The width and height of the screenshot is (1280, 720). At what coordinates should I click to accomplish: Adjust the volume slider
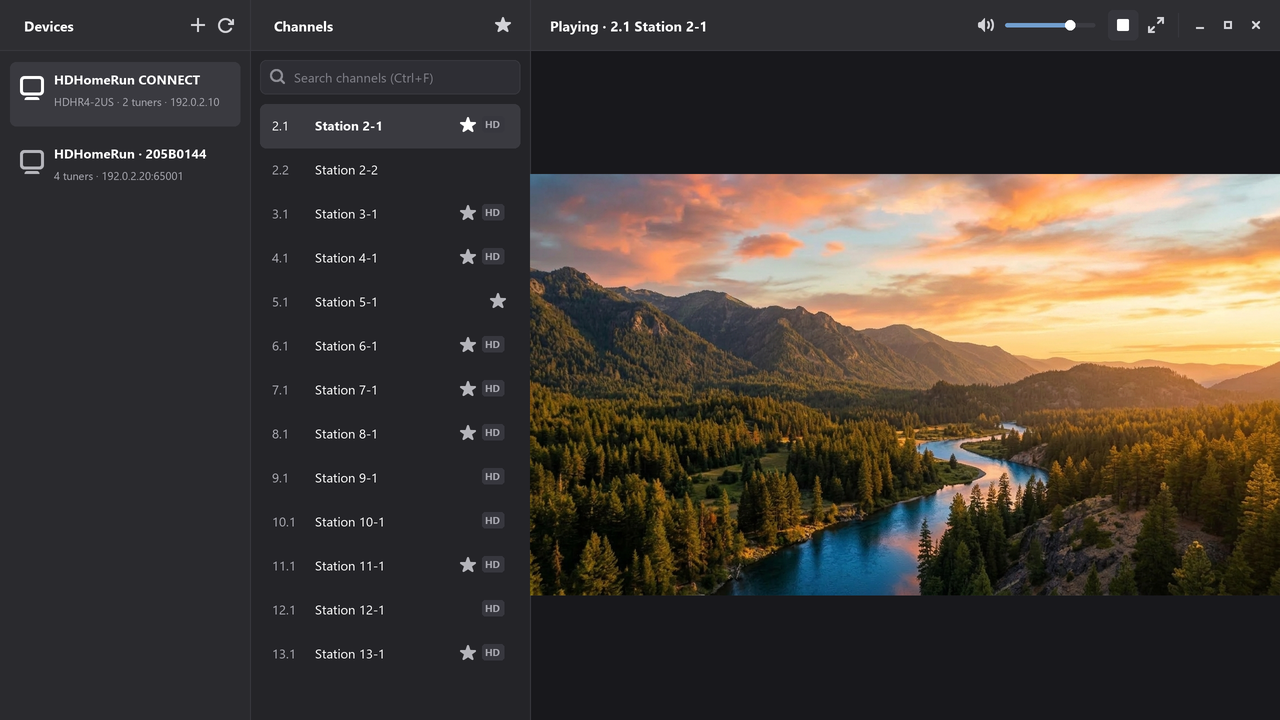tap(1050, 25)
